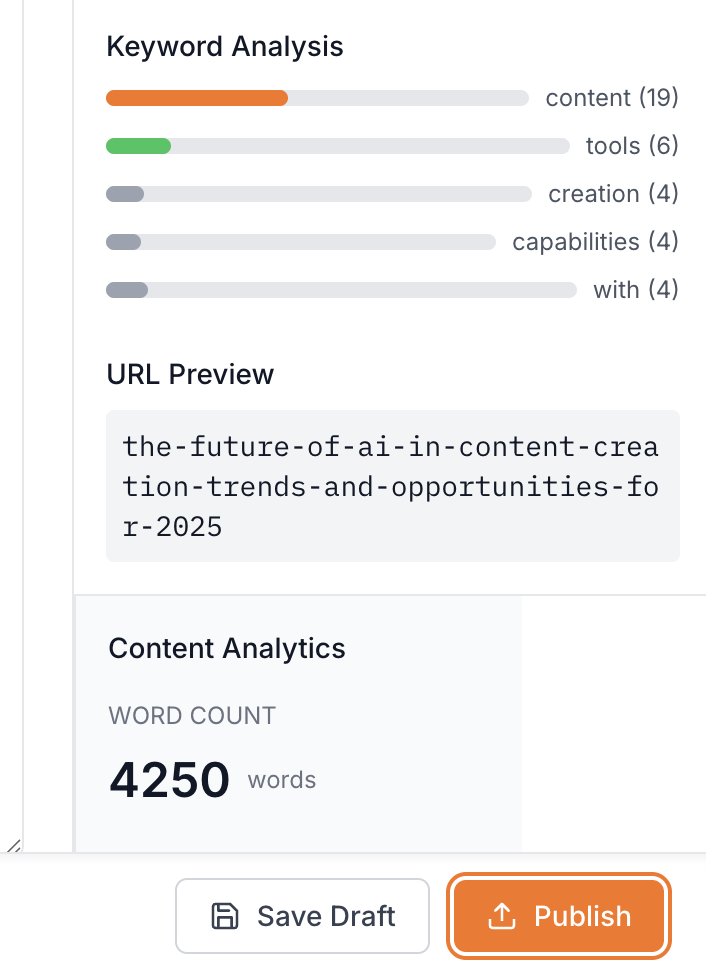Click the 4250 word count value
The height and width of the screenshot is (974, 706).
tap(168, 778)
